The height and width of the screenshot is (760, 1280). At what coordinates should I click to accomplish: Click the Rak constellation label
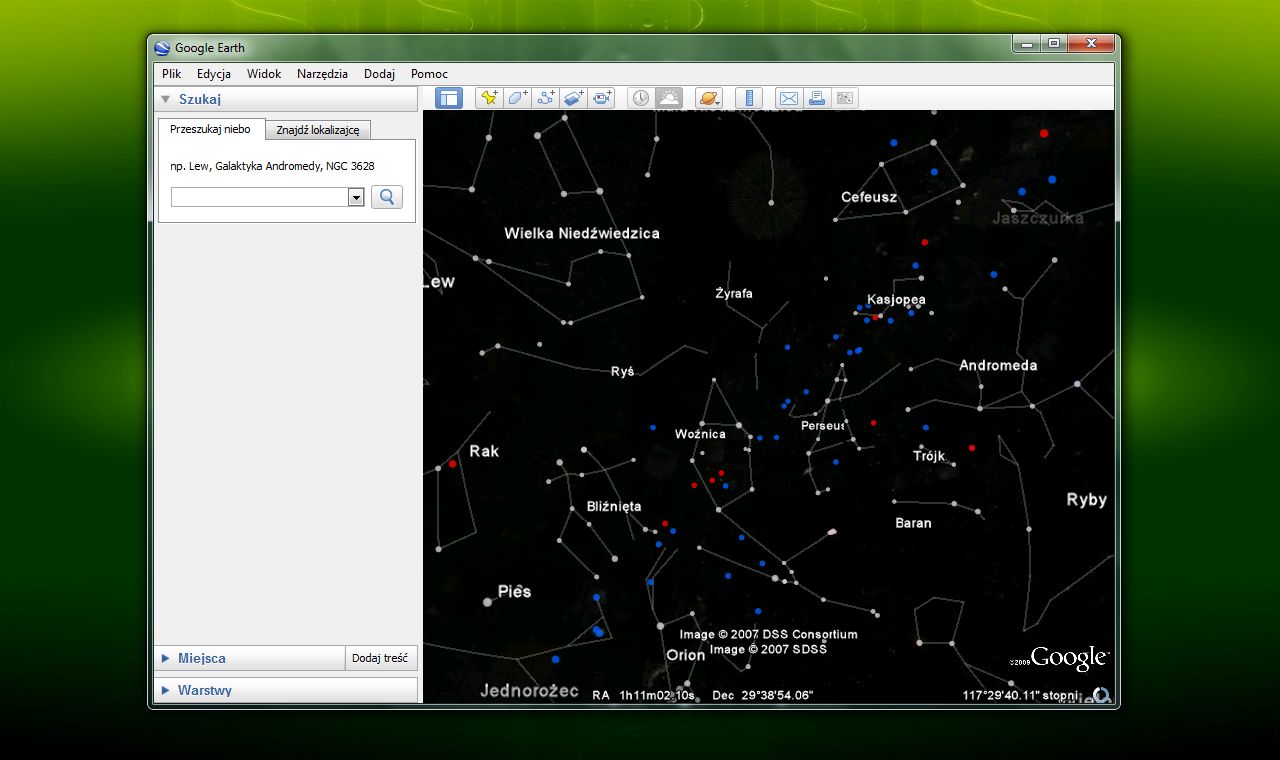484,451
